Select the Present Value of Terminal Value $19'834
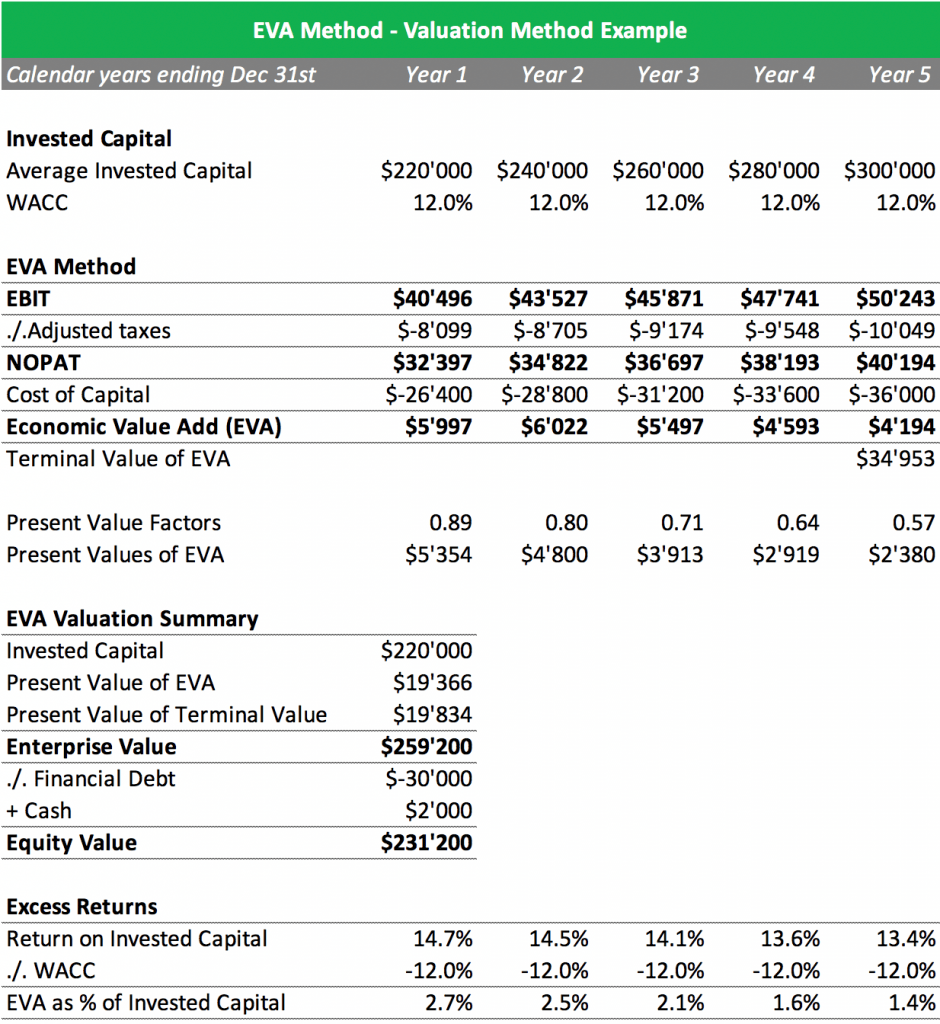This screenshot has width=940, height=1024. click(432, 714)
